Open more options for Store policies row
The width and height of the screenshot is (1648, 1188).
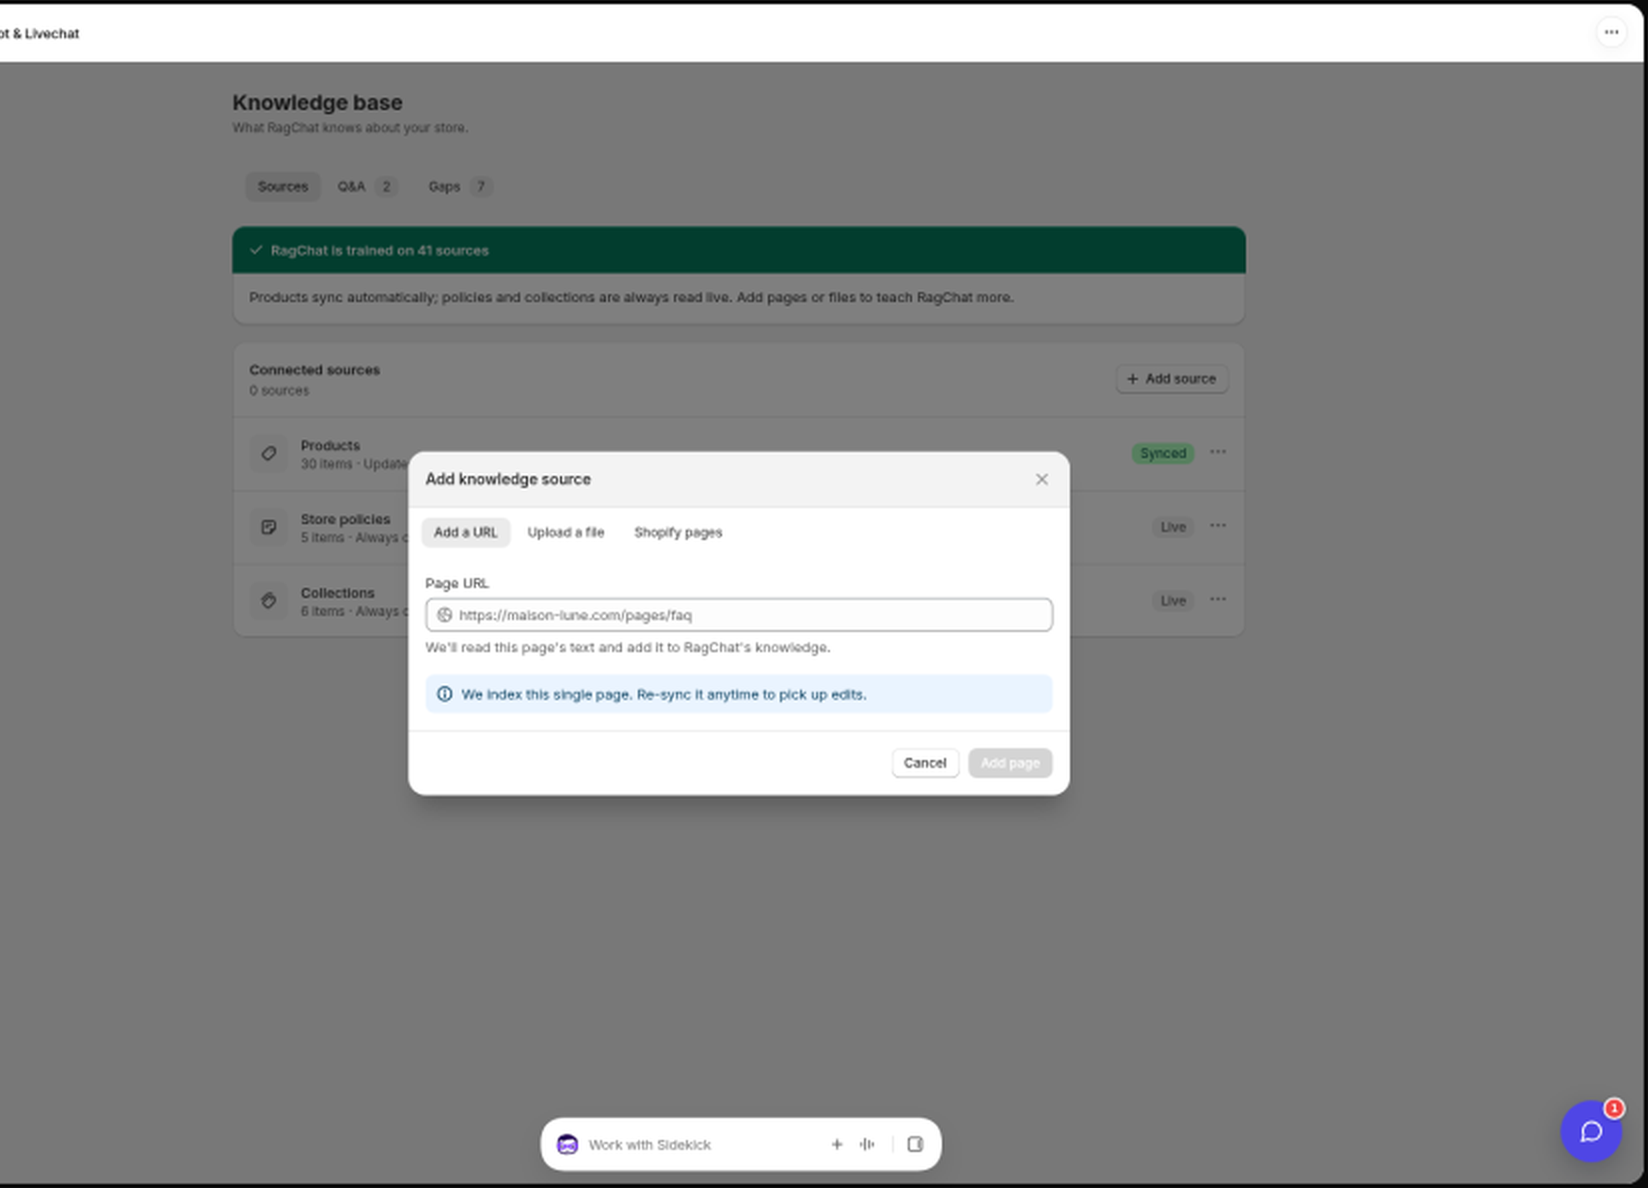(1217, 526)
